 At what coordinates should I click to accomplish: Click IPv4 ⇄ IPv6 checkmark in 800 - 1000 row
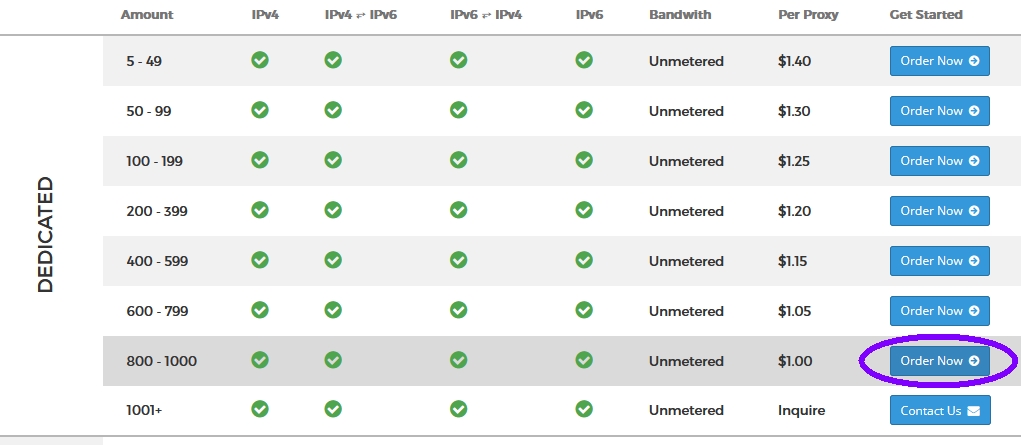click(x=333, y=360)
